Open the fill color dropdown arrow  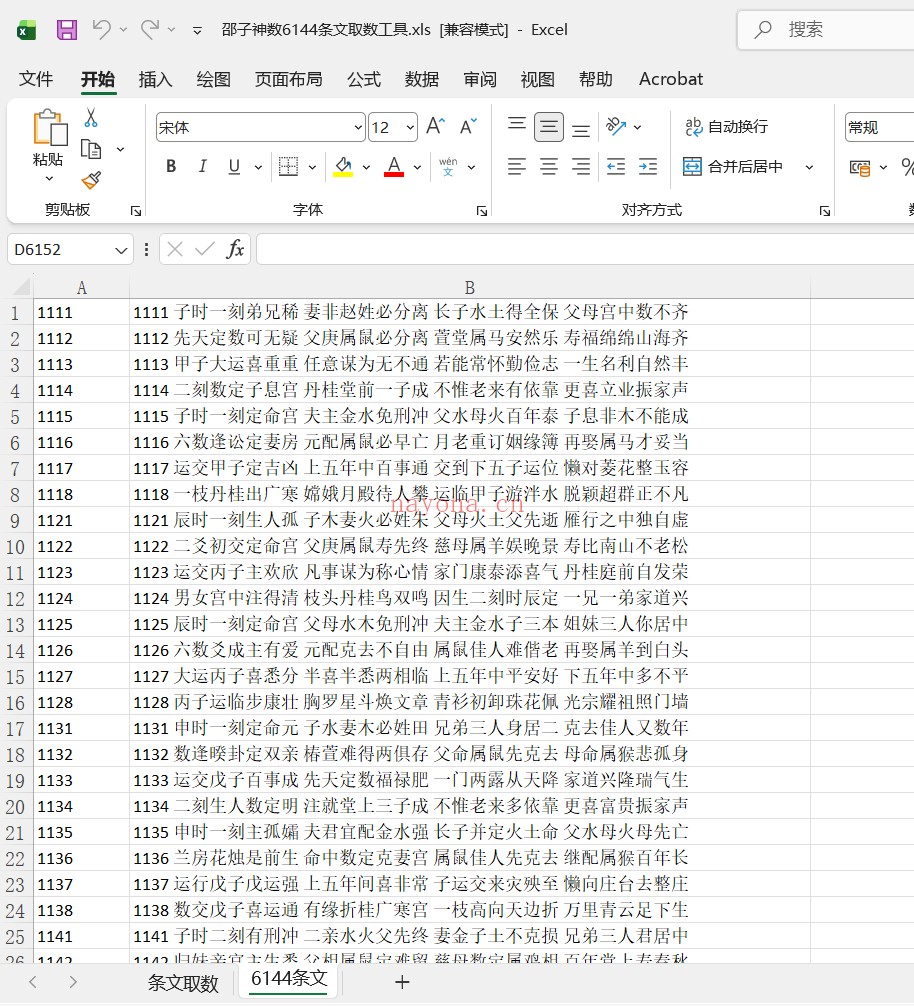coord(366,167)
